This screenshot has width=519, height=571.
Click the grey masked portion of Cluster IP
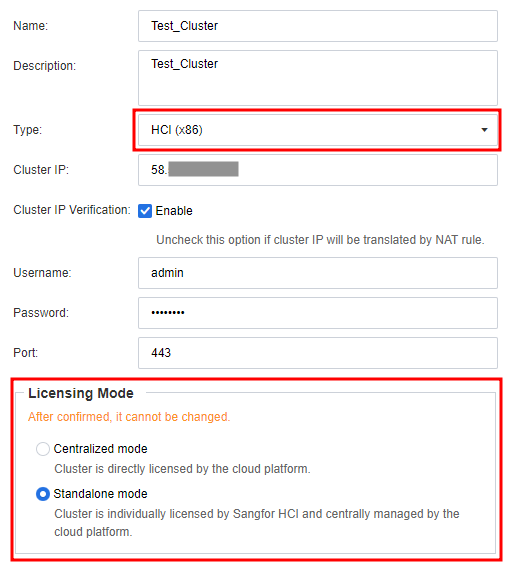(x=203, y=169)
